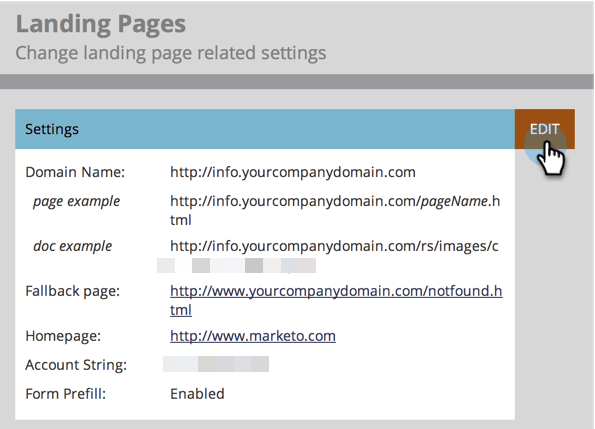
Task: Click the Fallback page label
Action: pos(72,291)
